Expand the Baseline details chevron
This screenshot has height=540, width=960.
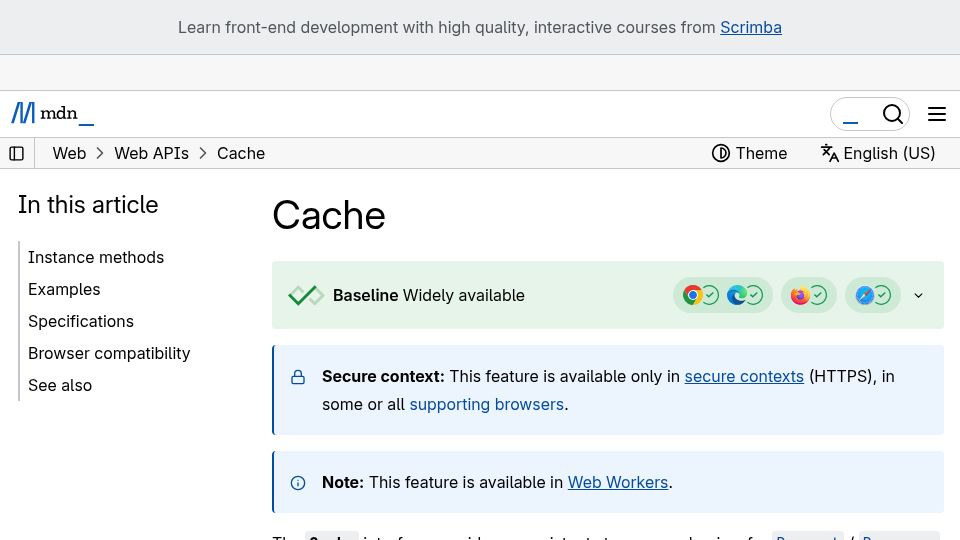918,295
